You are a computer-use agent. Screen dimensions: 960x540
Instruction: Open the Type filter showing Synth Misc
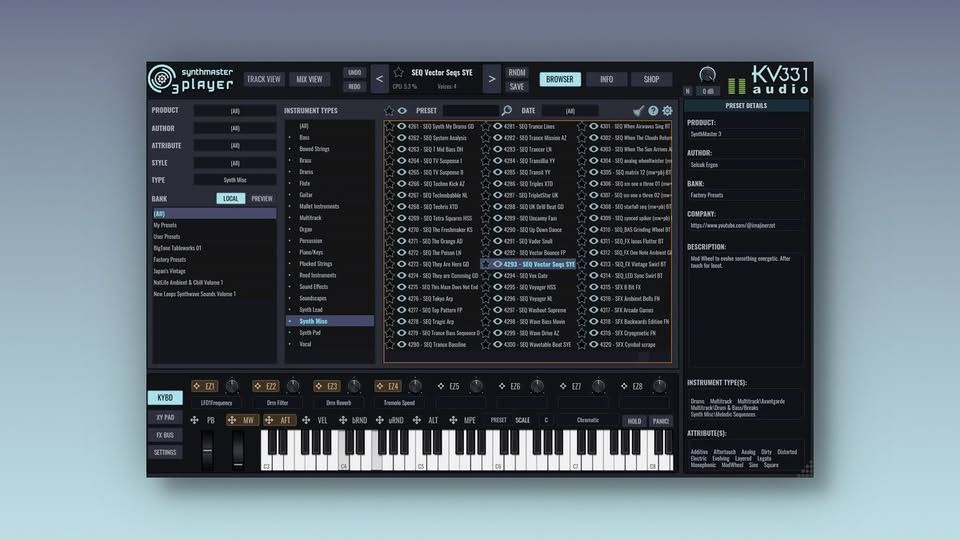pos(235,180)
